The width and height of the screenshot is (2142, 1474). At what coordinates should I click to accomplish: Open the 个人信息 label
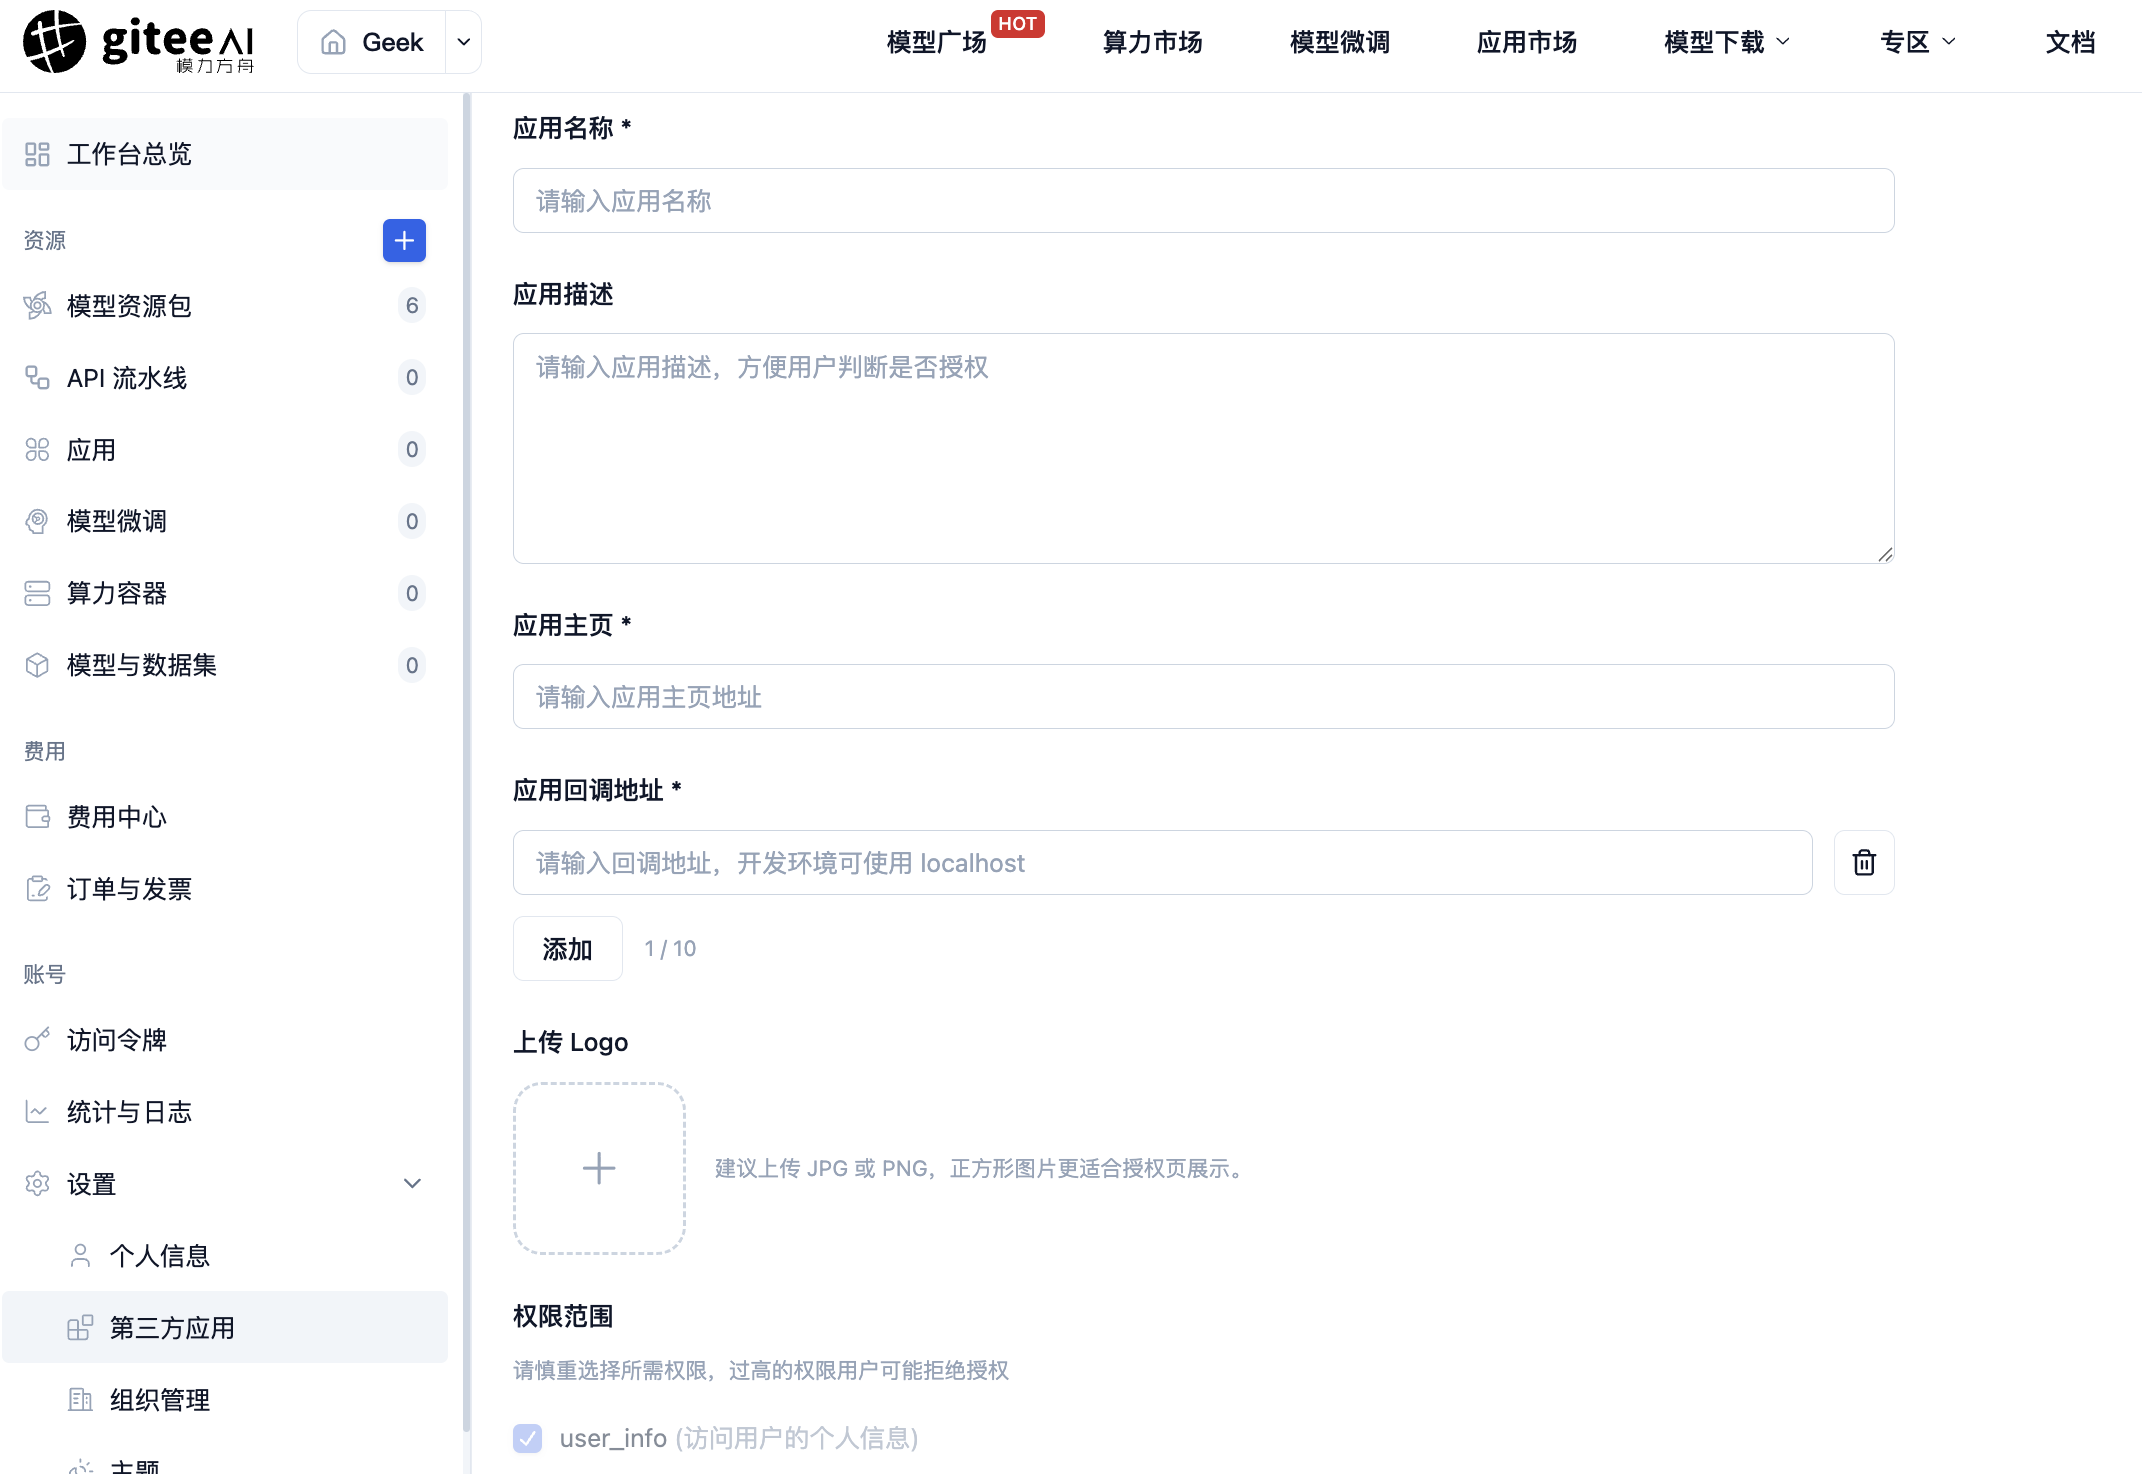click(x=160, y=1257)
